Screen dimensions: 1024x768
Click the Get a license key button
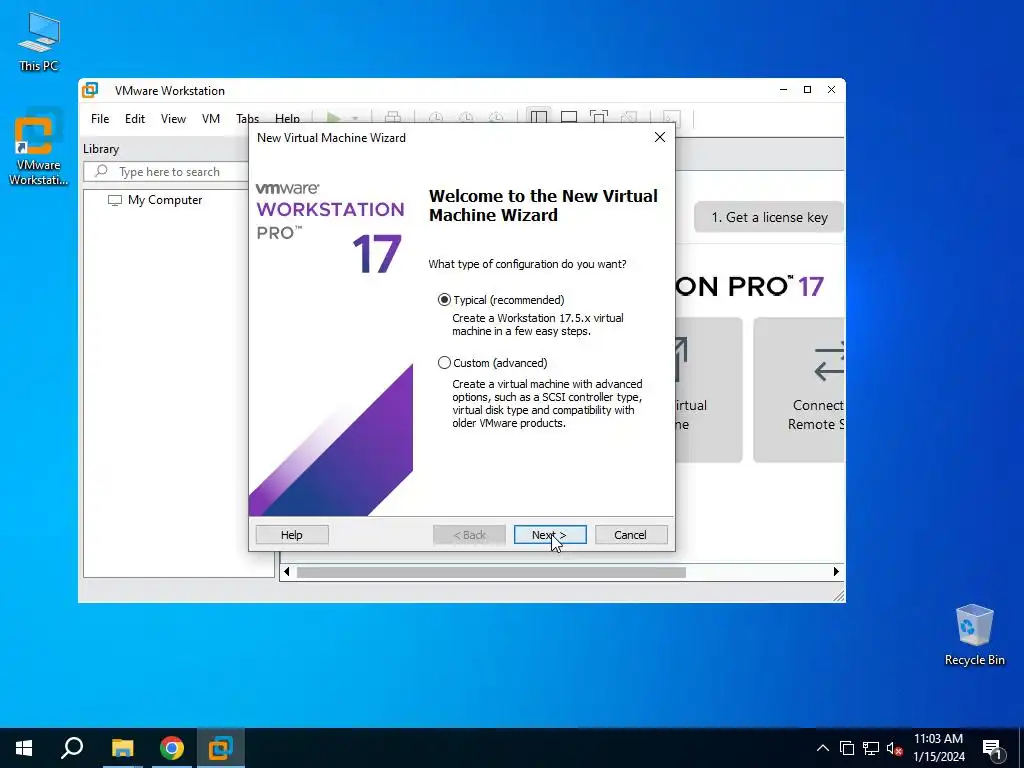769,217
